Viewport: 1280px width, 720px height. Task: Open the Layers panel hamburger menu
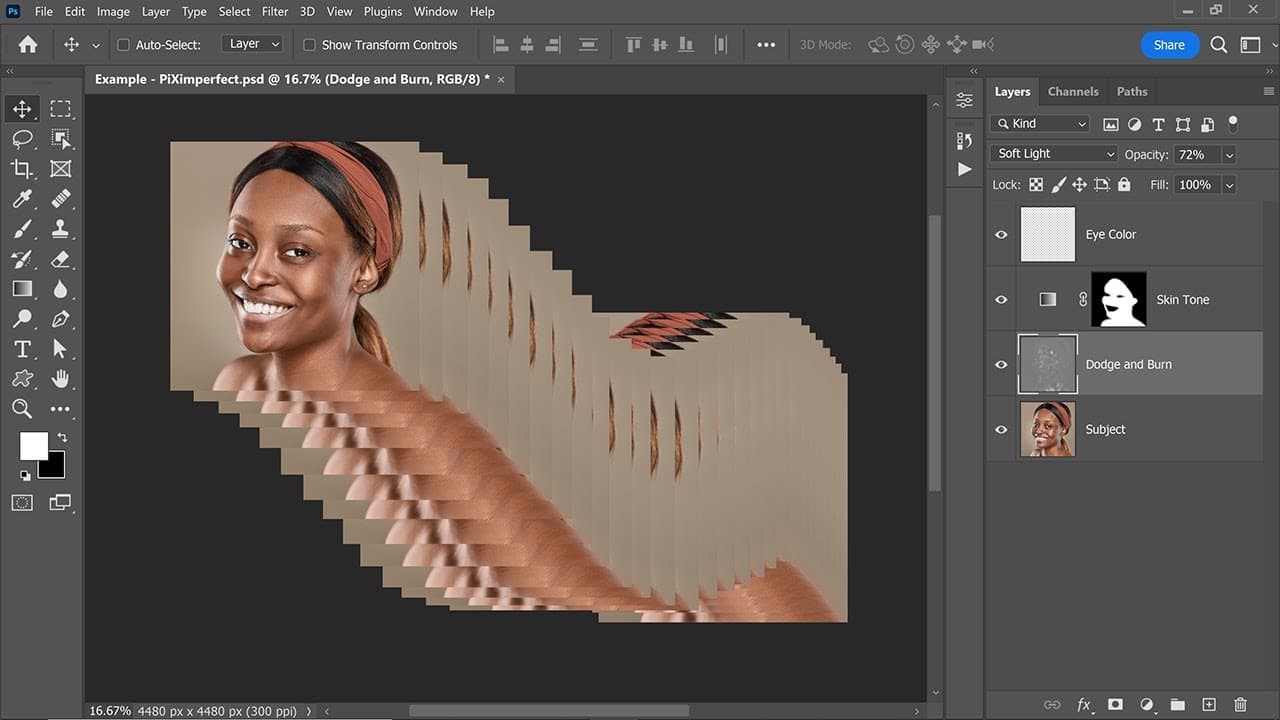pos(1269,91)
